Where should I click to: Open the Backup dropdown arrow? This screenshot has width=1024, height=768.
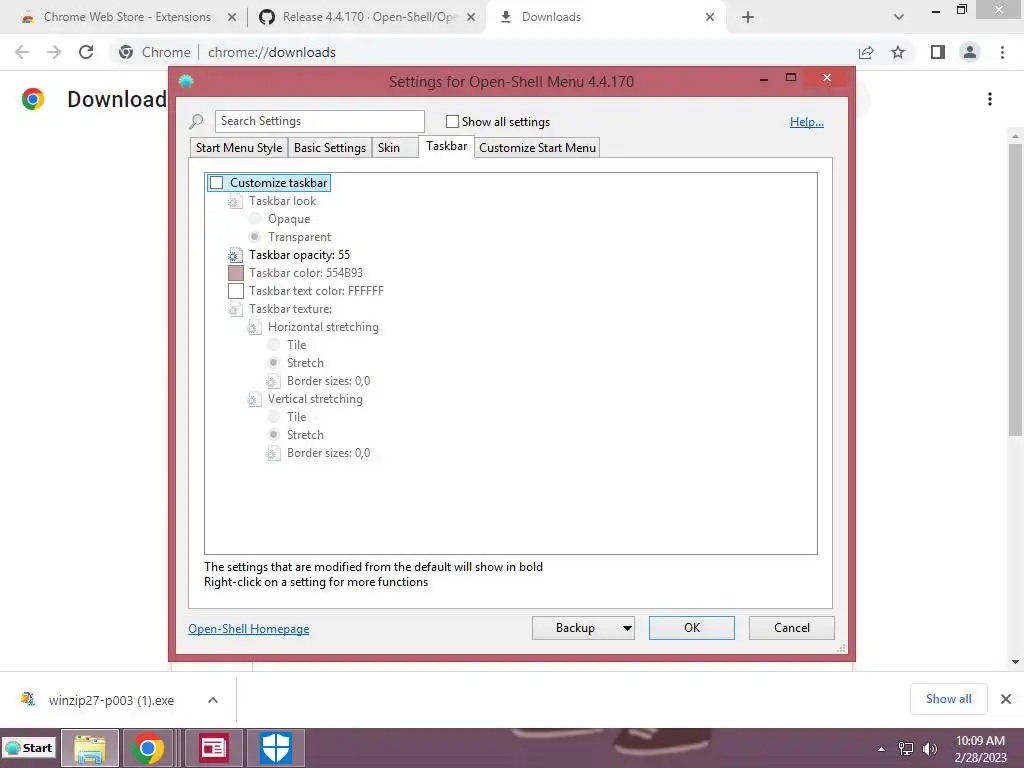[627, 628]
